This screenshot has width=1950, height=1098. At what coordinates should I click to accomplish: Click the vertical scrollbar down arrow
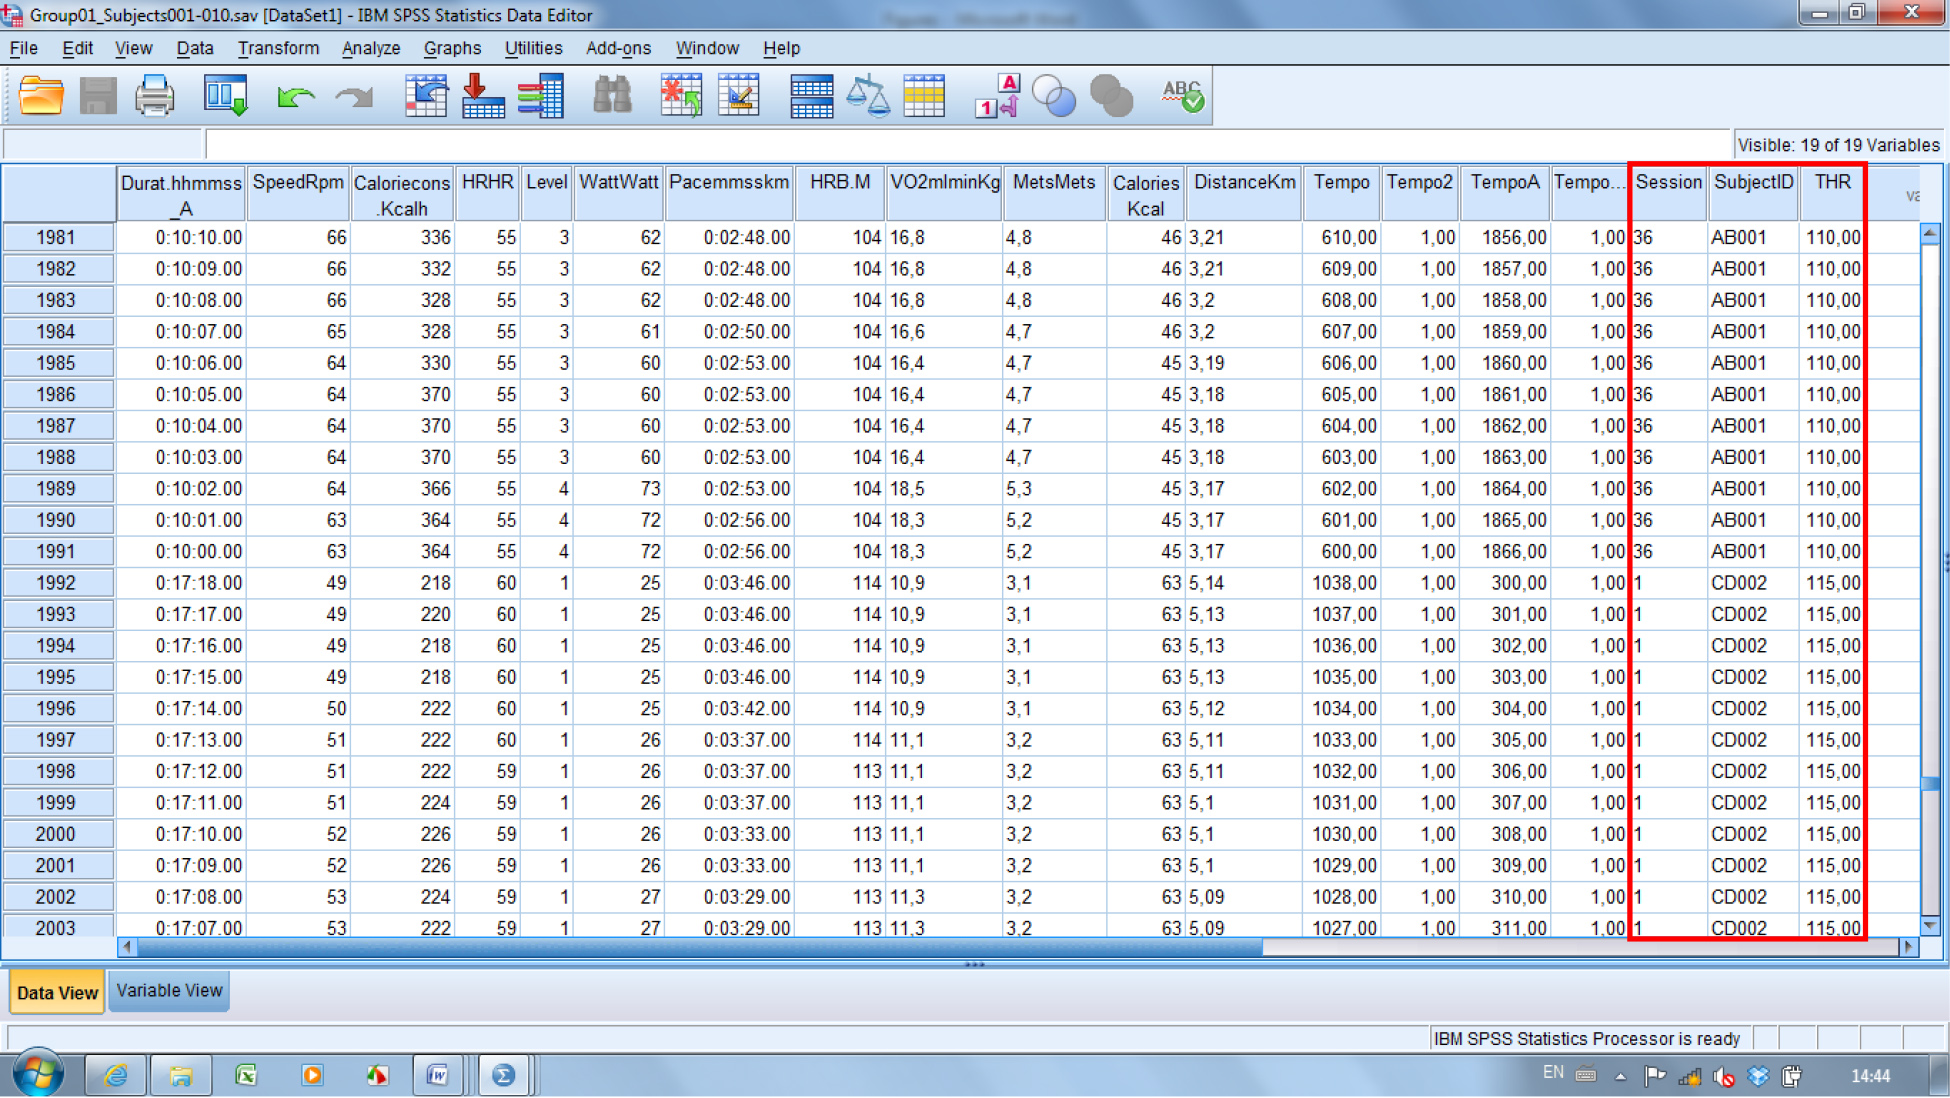pos(1930,925)
